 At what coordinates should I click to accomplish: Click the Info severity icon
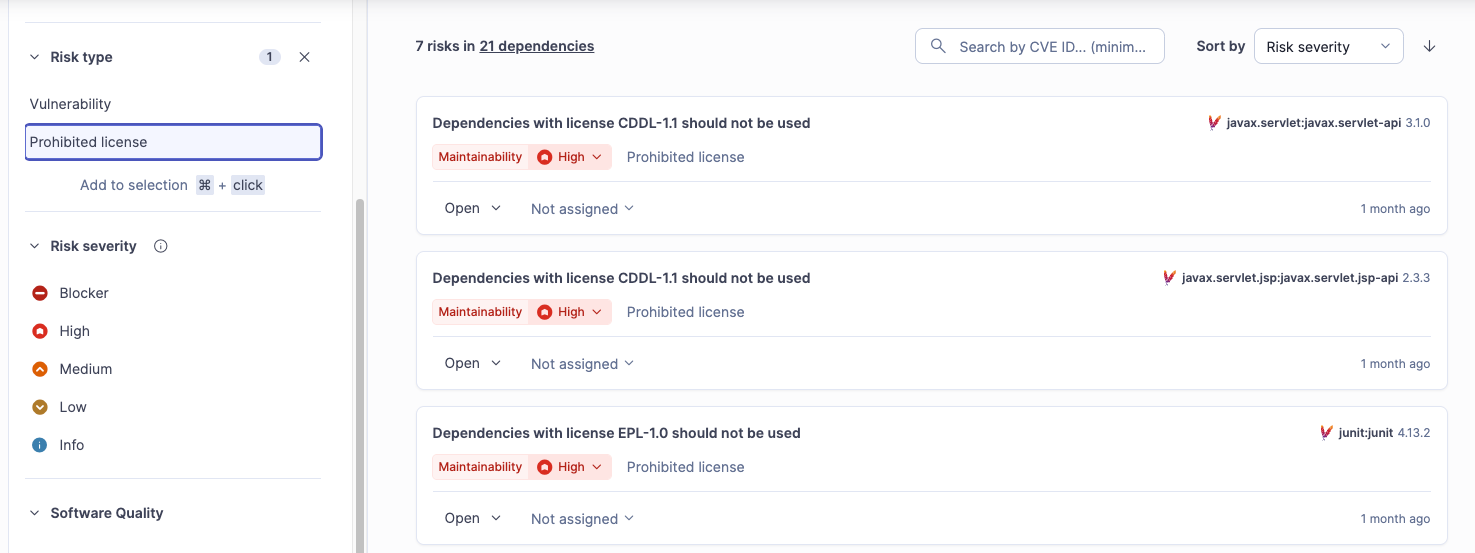click(x=40, y=445)
